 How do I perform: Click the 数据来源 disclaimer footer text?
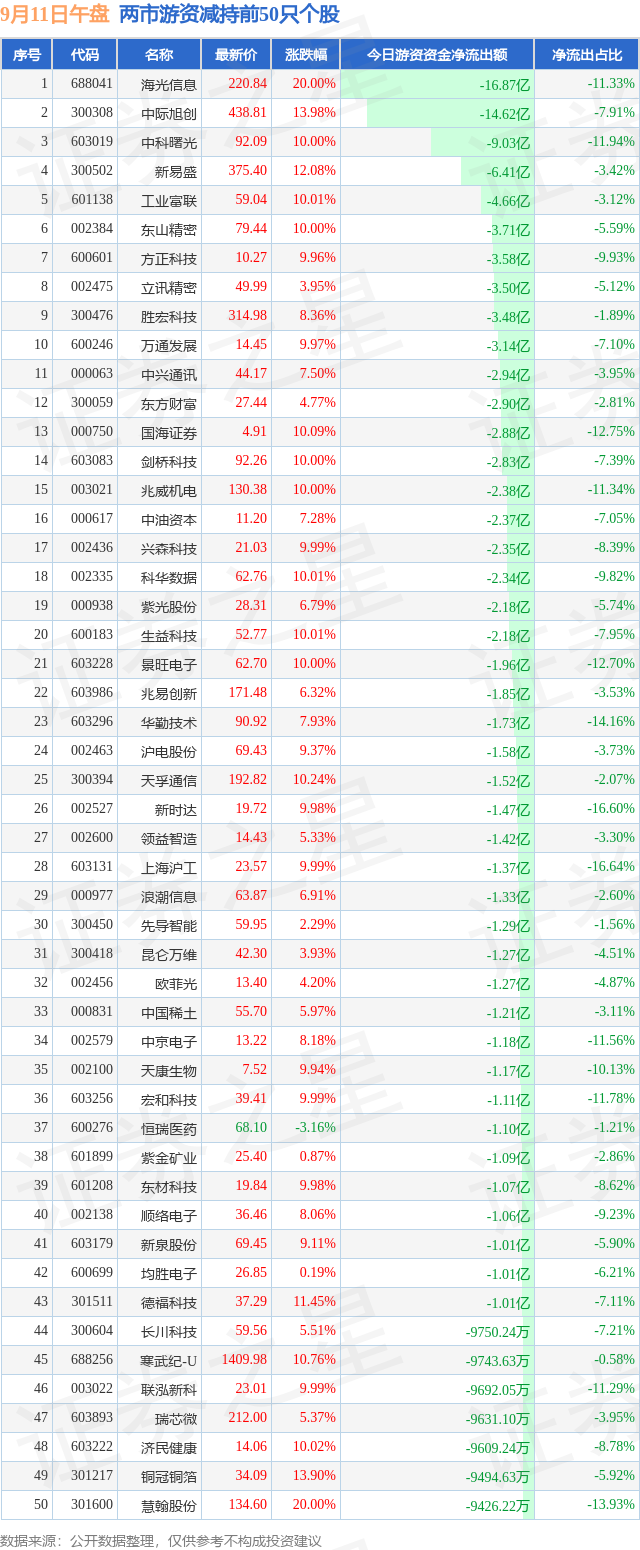pos(161,1540)
